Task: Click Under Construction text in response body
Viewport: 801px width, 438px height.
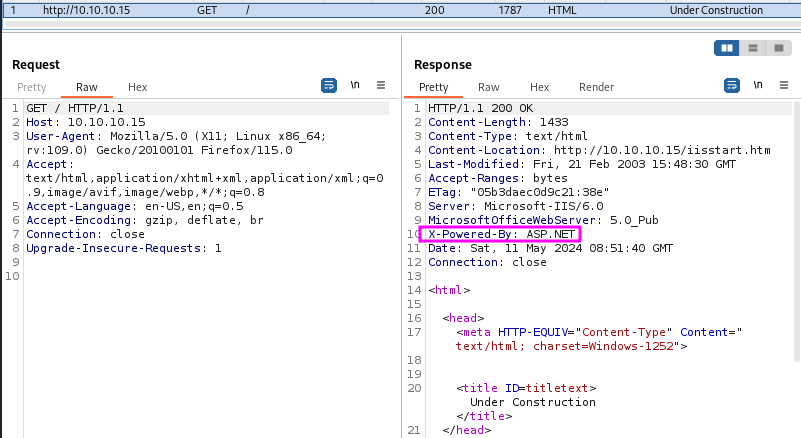Action: click(x=533, y=402)
